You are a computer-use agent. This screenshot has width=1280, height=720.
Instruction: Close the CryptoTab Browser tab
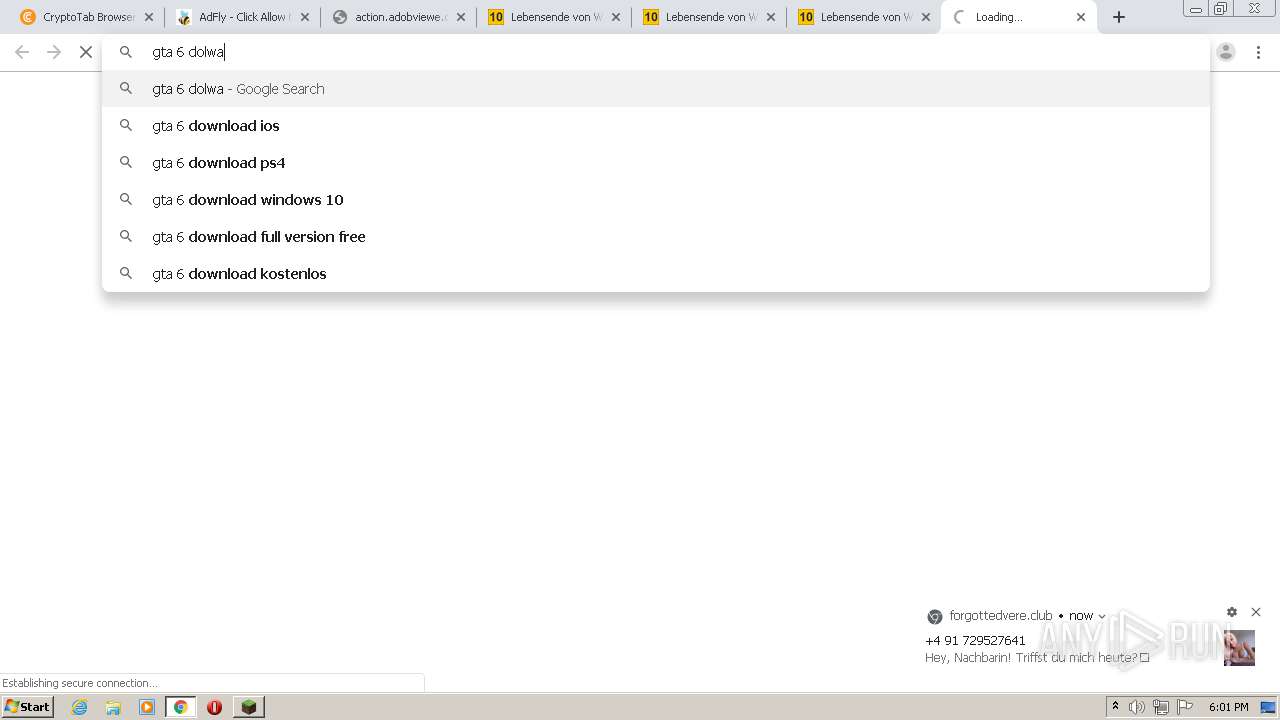pyautogui.click(x=149, y=17)
